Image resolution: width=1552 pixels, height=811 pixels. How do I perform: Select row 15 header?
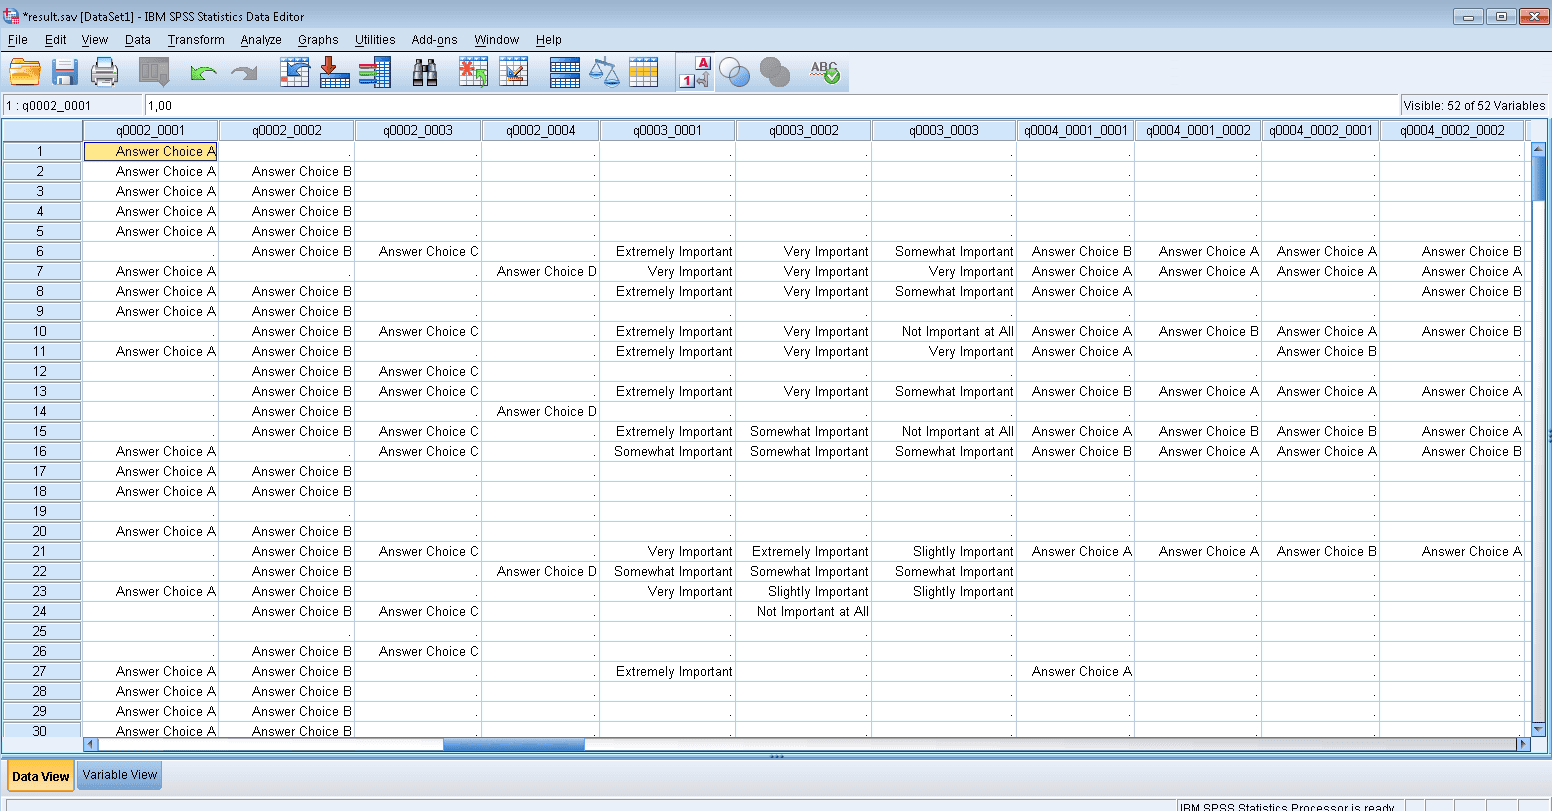[x=41, y=431]
